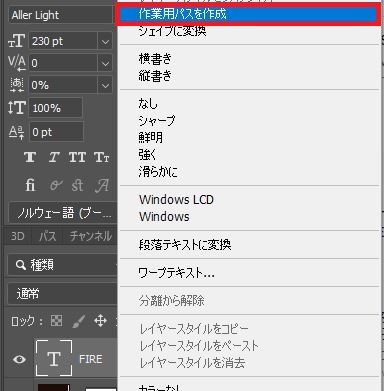Screen dimensions: 384x391
Task: Toggle standard ligatures fi button
Action: tap(30, 185)
